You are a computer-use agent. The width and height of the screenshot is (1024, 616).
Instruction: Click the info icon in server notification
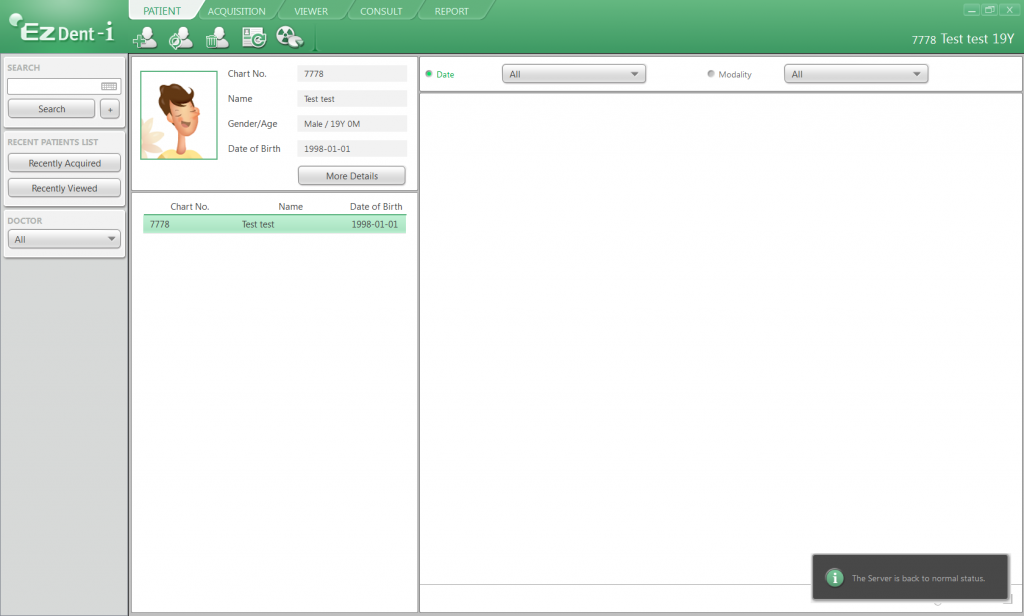(834, 578)
